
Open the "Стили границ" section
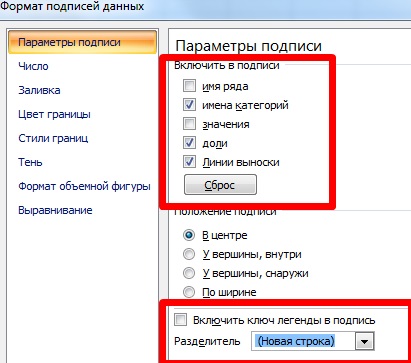(53, 138)
